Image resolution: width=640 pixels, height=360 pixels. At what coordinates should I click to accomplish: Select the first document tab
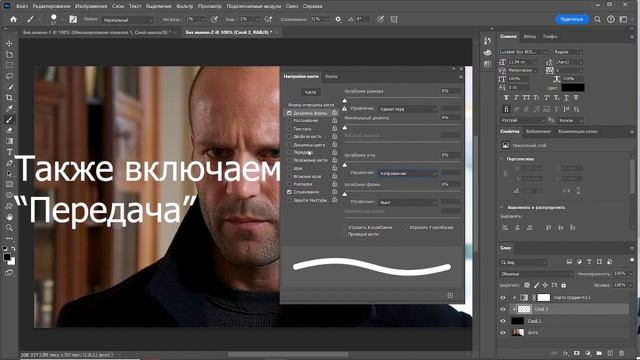click(97, 32)
